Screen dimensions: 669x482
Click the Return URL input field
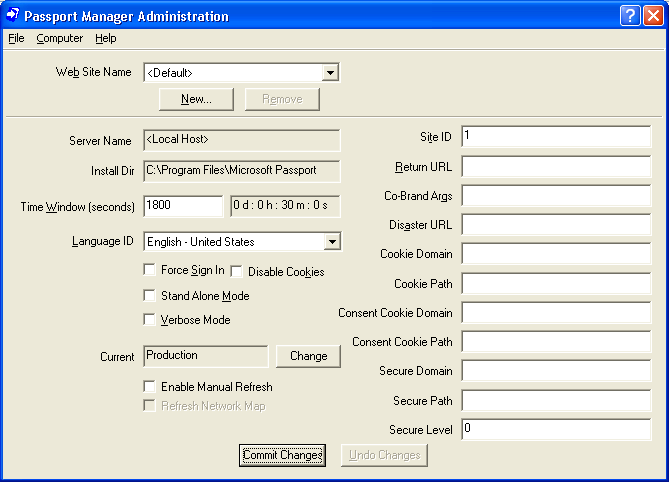(x=556, y=166)
